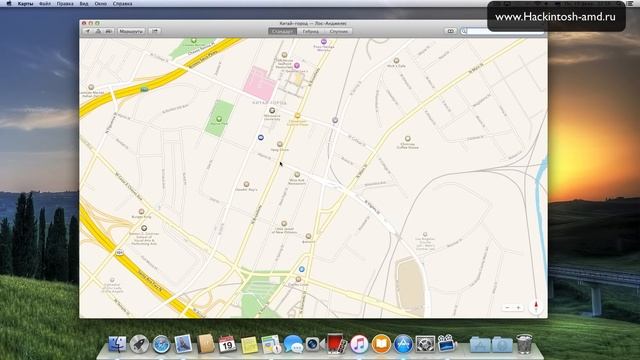Image resolution: width=640 pixels, height=360 pixels.
Task: Open Photo Booth red curtain icon
Action: pyautogui.click(x=336, y=343)
